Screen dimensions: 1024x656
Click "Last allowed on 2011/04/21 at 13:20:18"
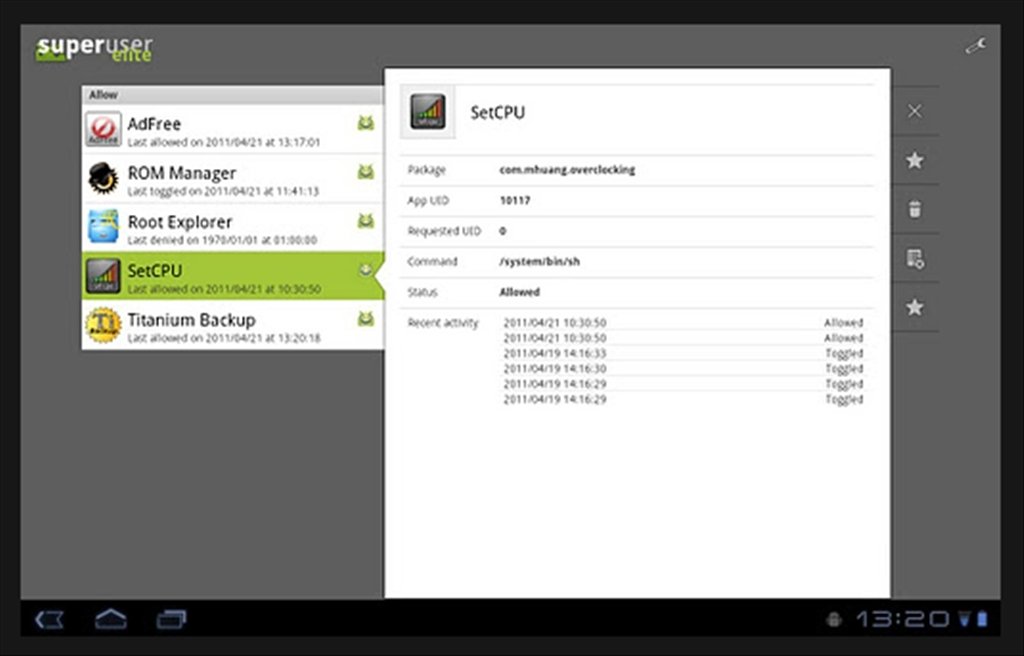pos(224,338)
